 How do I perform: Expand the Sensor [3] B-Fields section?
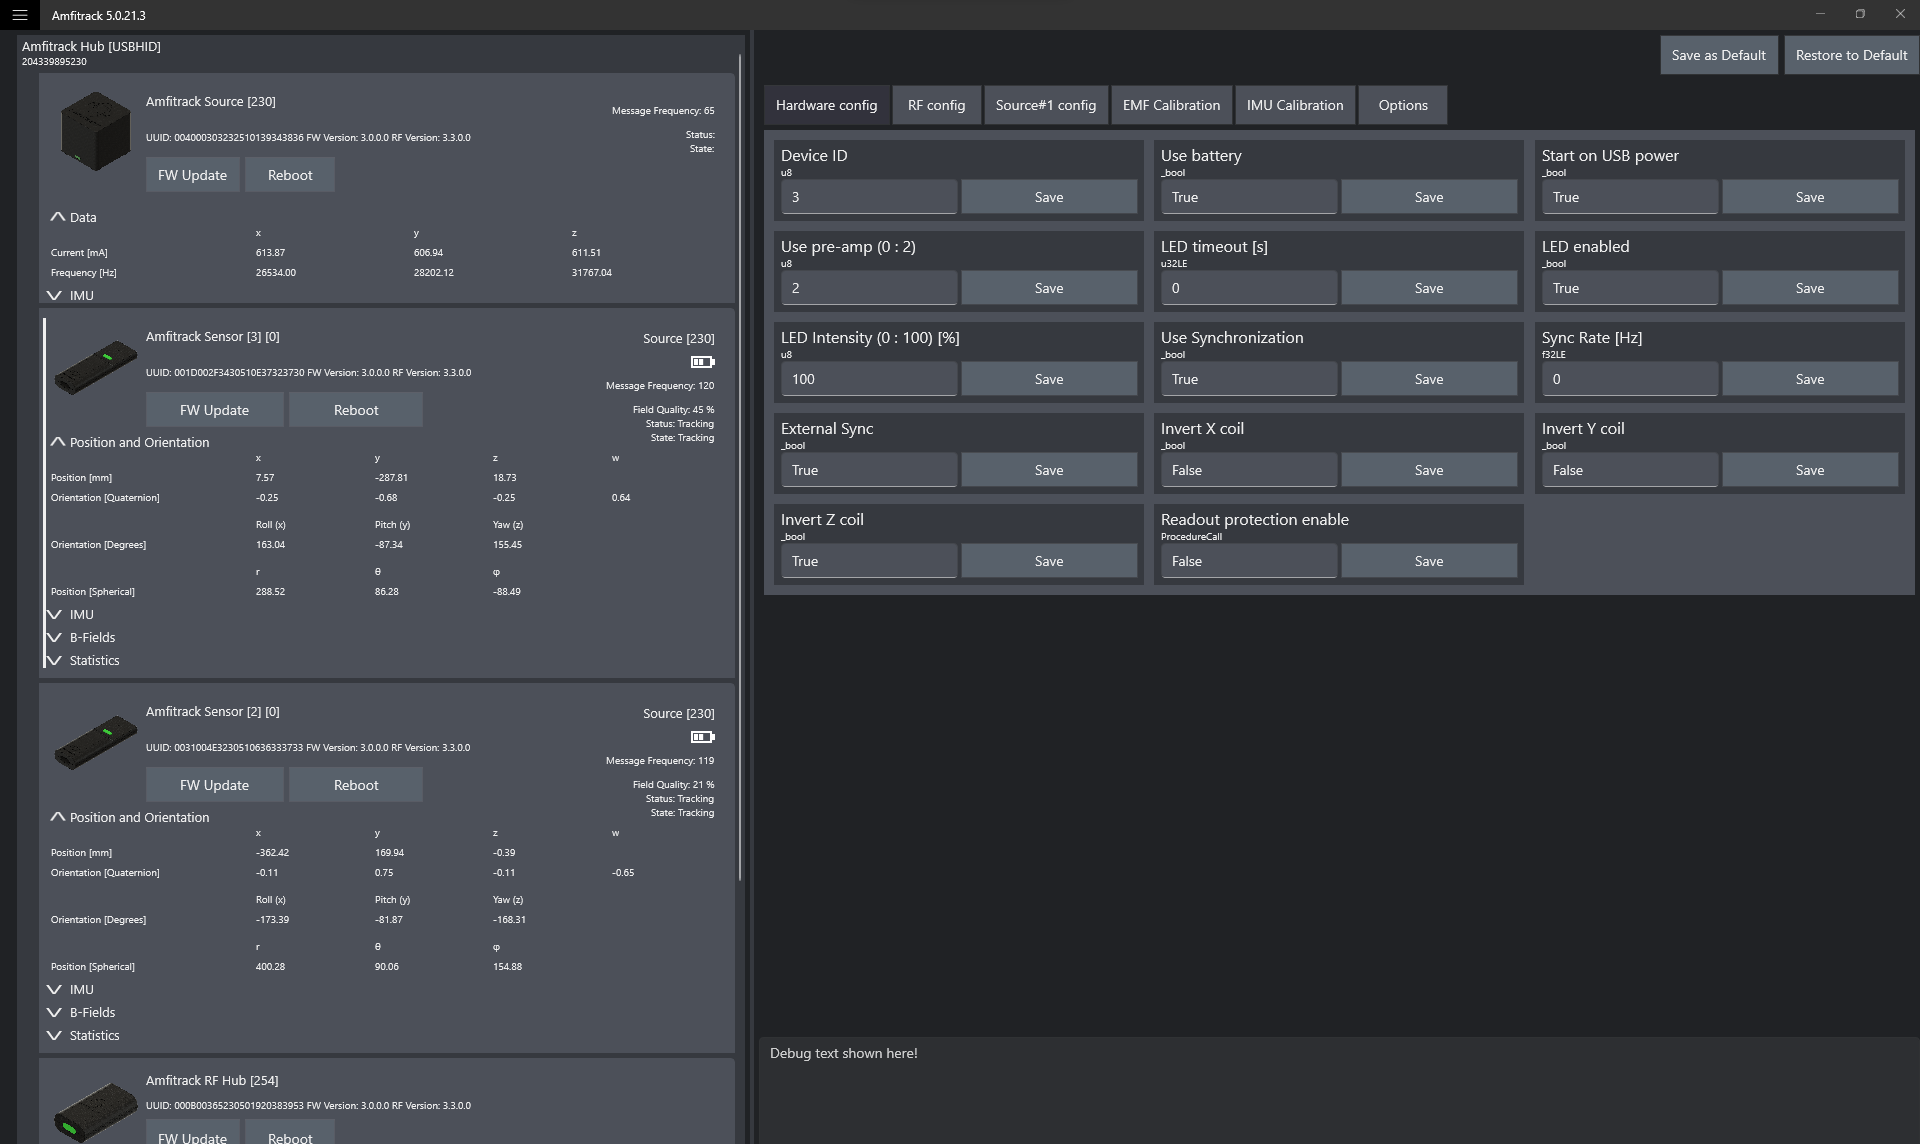pos(81,637)
